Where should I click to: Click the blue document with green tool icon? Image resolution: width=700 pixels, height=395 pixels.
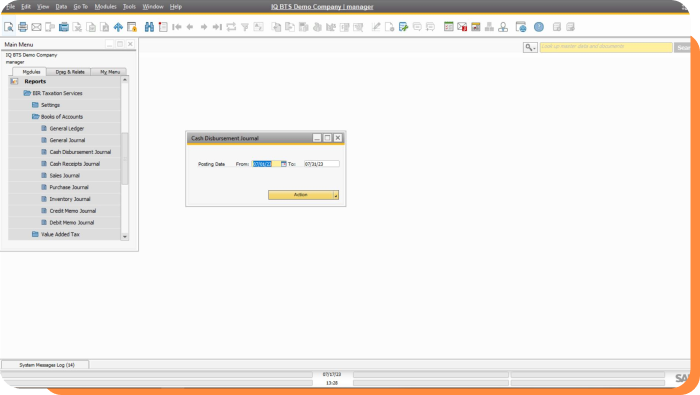click(x=403, y=27)
